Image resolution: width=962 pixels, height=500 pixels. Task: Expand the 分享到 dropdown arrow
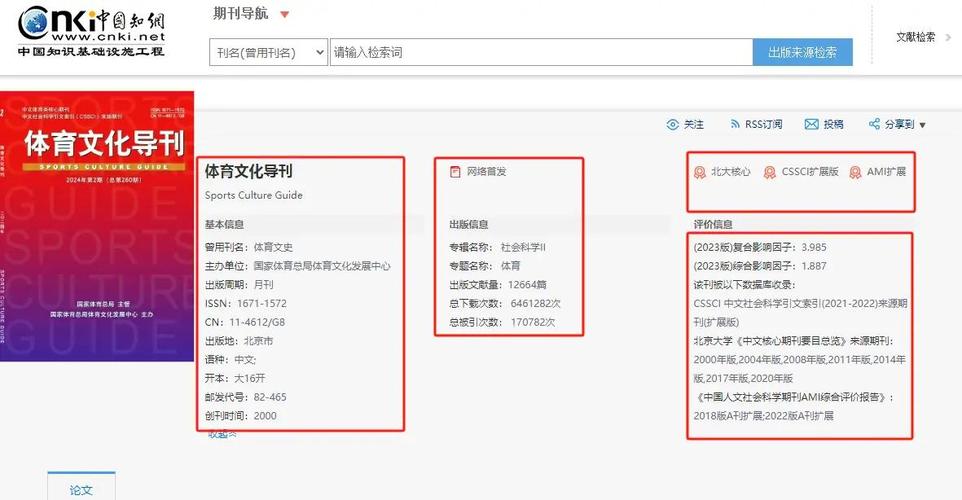[x=922, y=125]
